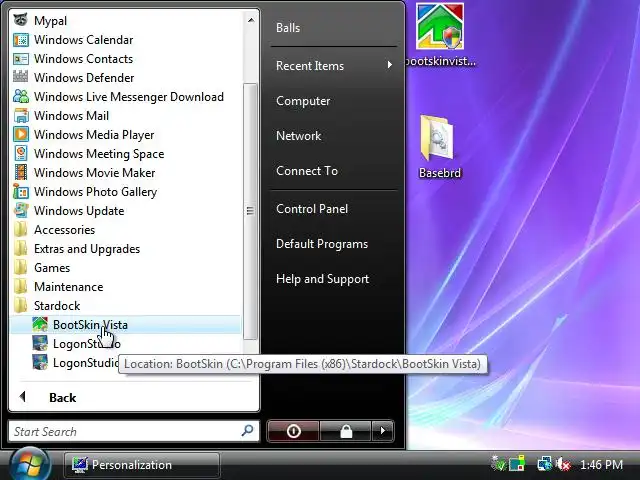Click the Windows Defender castle icon
Screen dimensions: 640x480
point(20,77)
